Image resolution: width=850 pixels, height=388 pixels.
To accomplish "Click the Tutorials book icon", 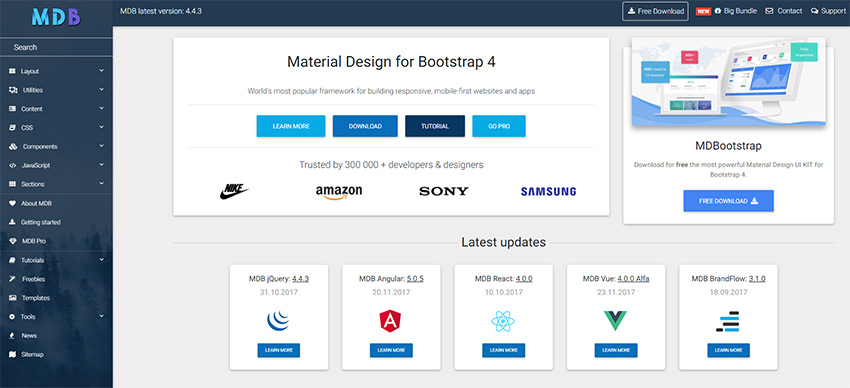I will point(12,260).
